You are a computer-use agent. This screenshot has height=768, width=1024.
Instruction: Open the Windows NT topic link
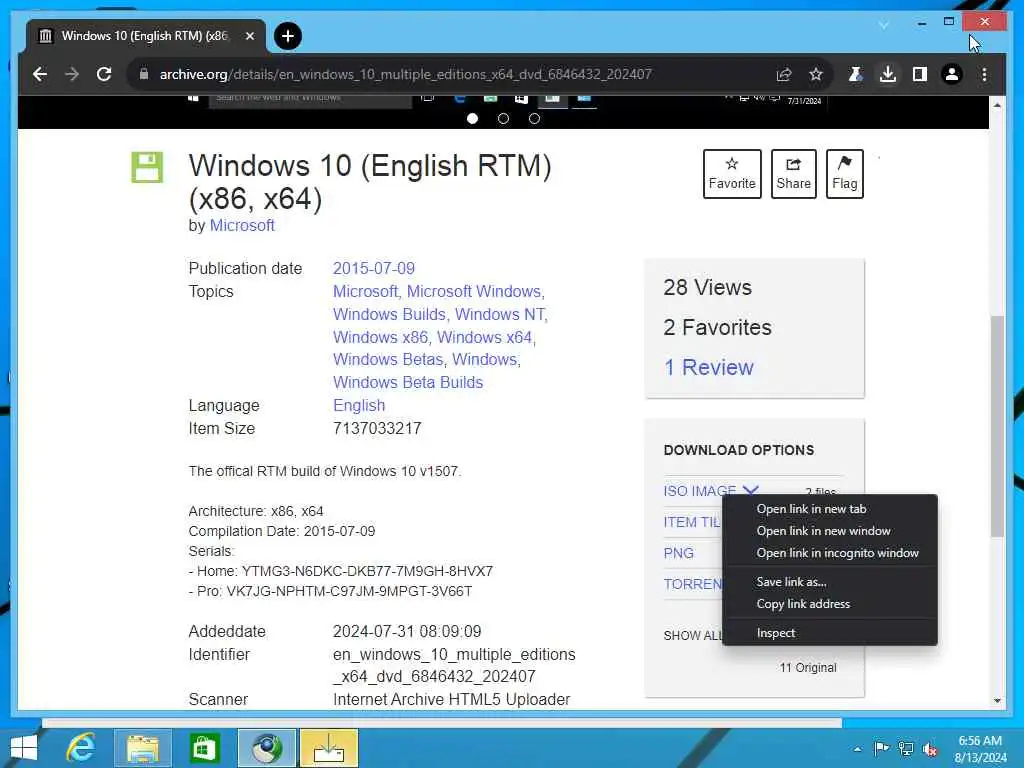coord(501,314)
